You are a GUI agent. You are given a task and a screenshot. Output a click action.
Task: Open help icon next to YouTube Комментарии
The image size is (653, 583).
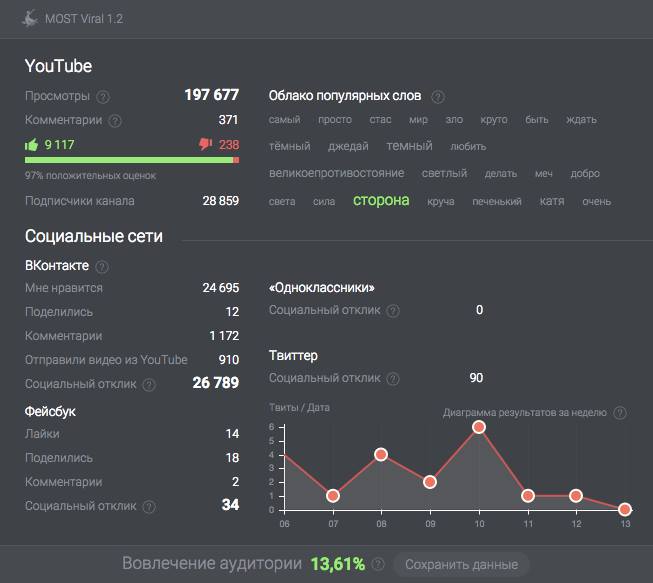pos(115,121)
